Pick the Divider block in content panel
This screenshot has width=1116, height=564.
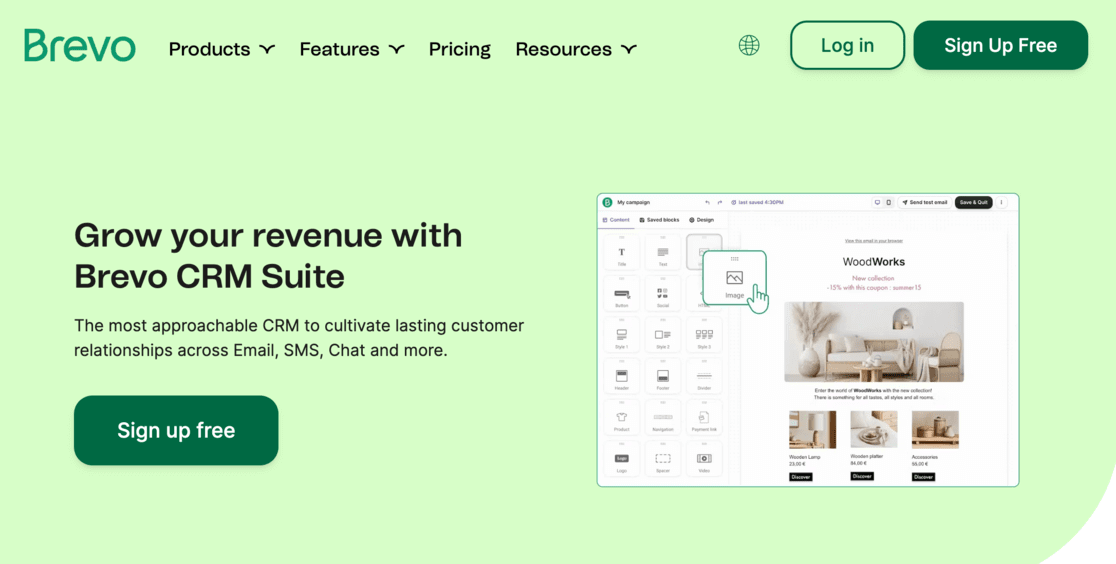pyautogui.click(x=704, y=377)
